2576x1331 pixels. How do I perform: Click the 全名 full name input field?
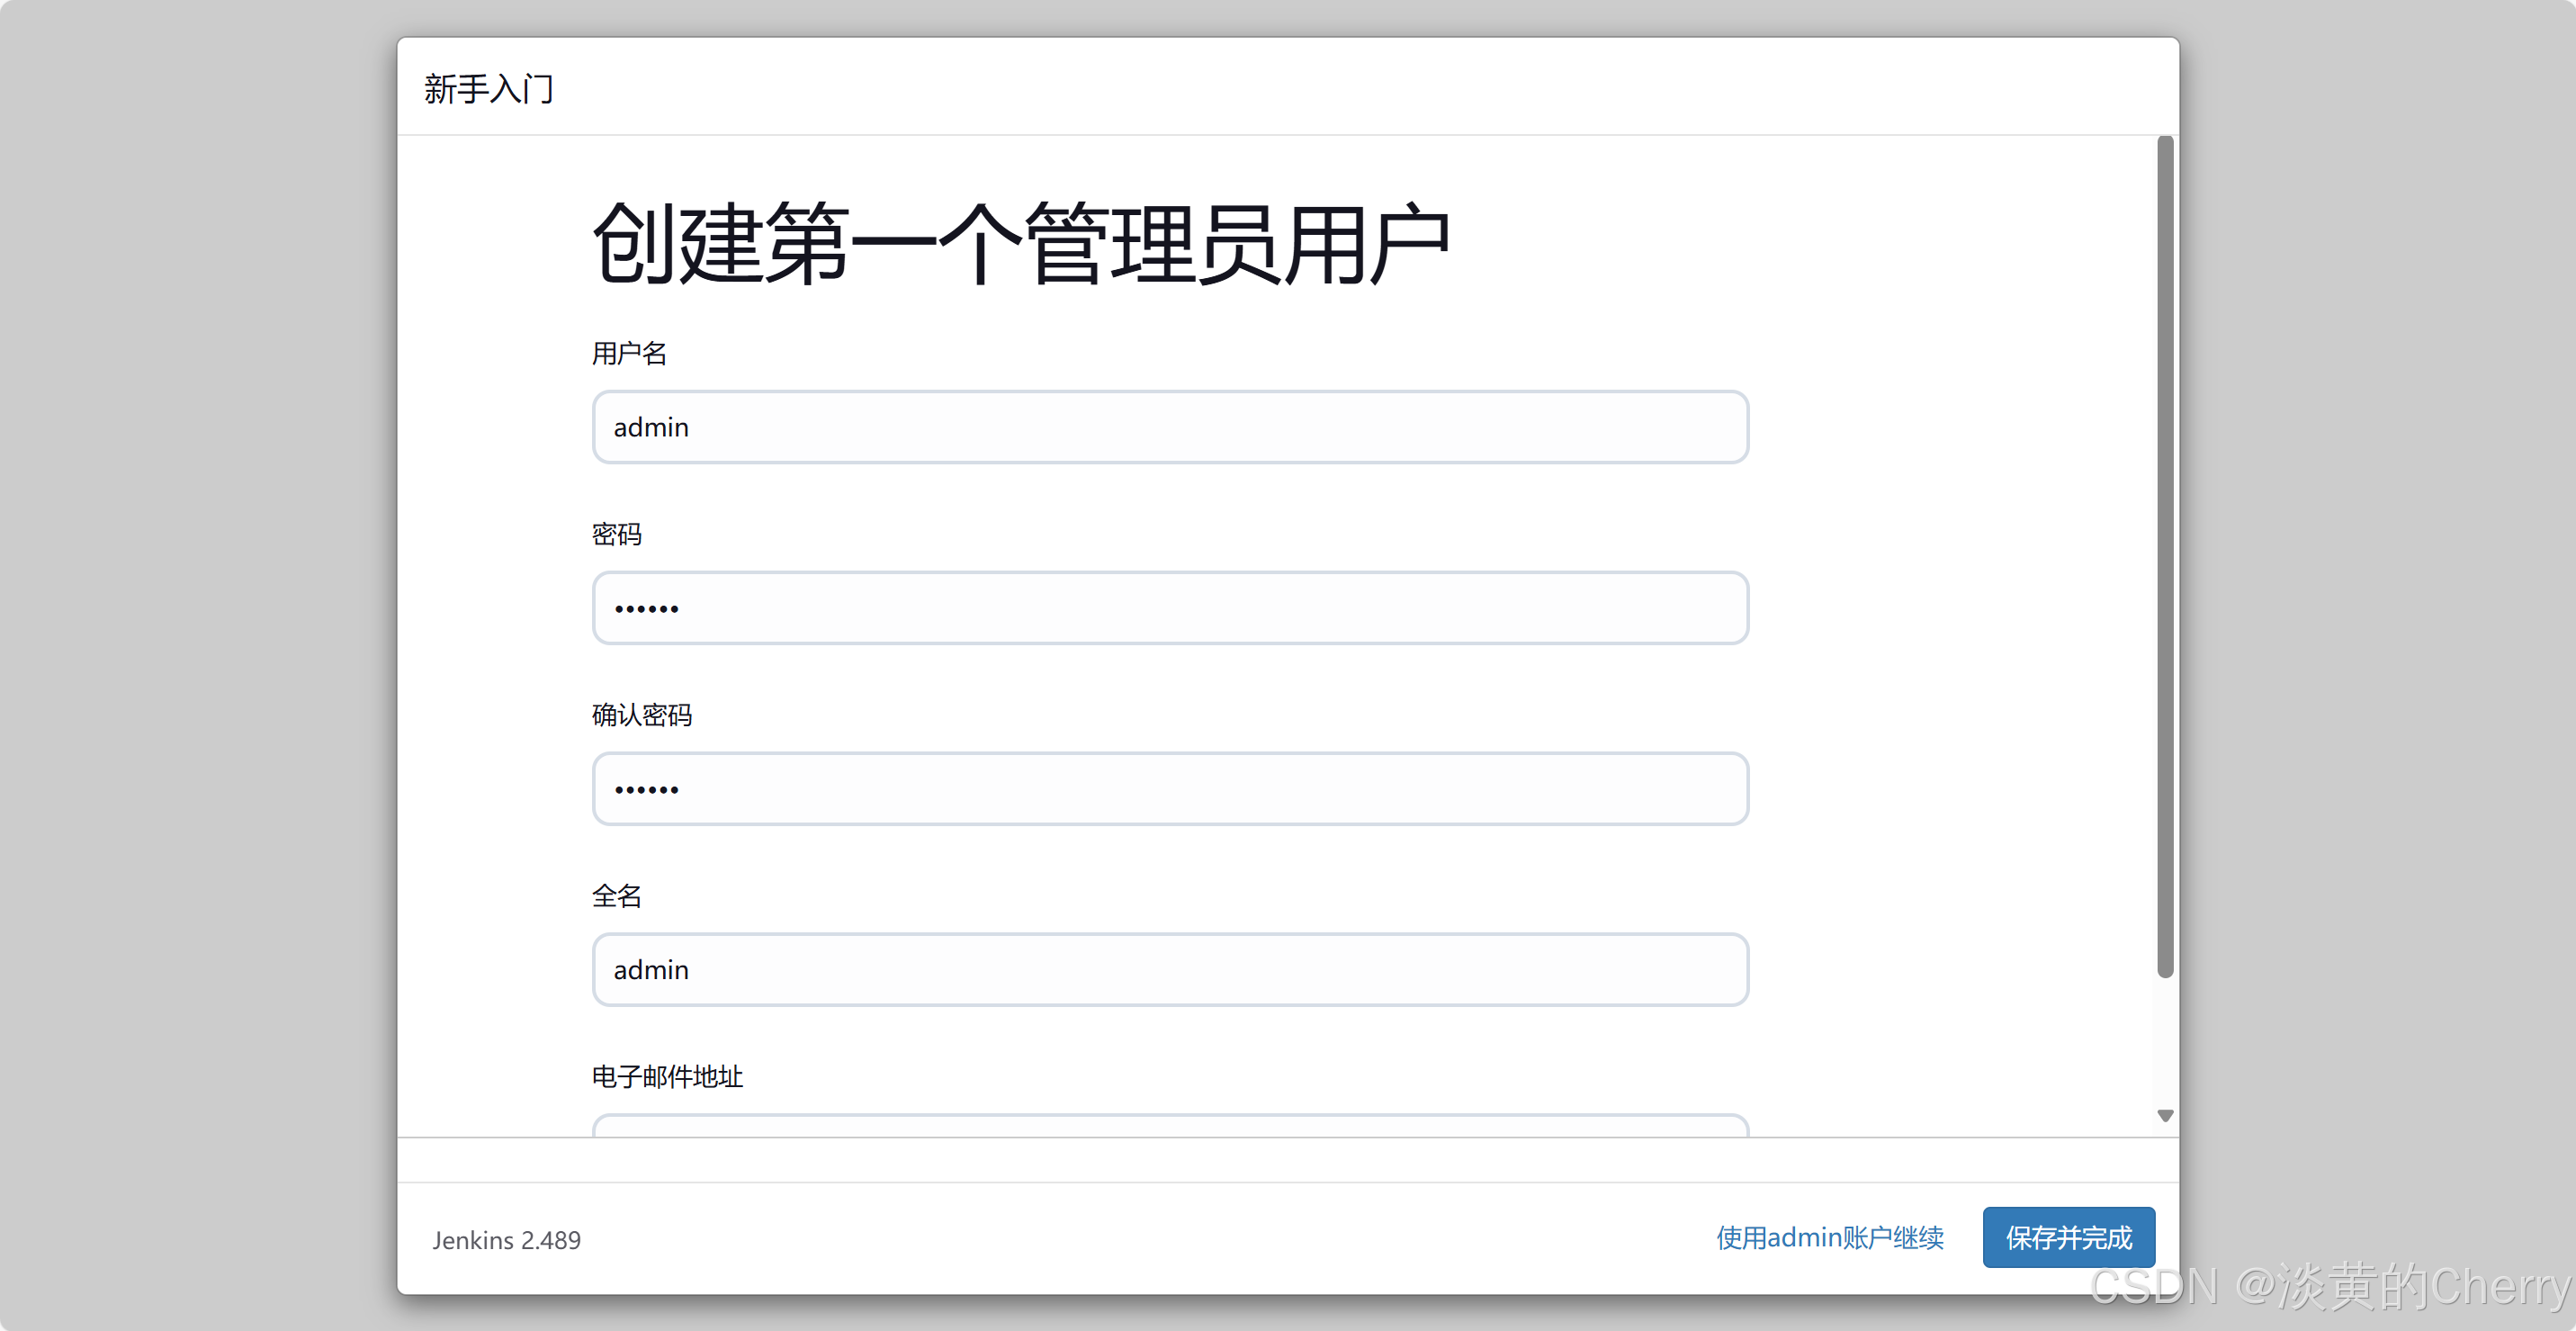click(x=1169, y=969)
